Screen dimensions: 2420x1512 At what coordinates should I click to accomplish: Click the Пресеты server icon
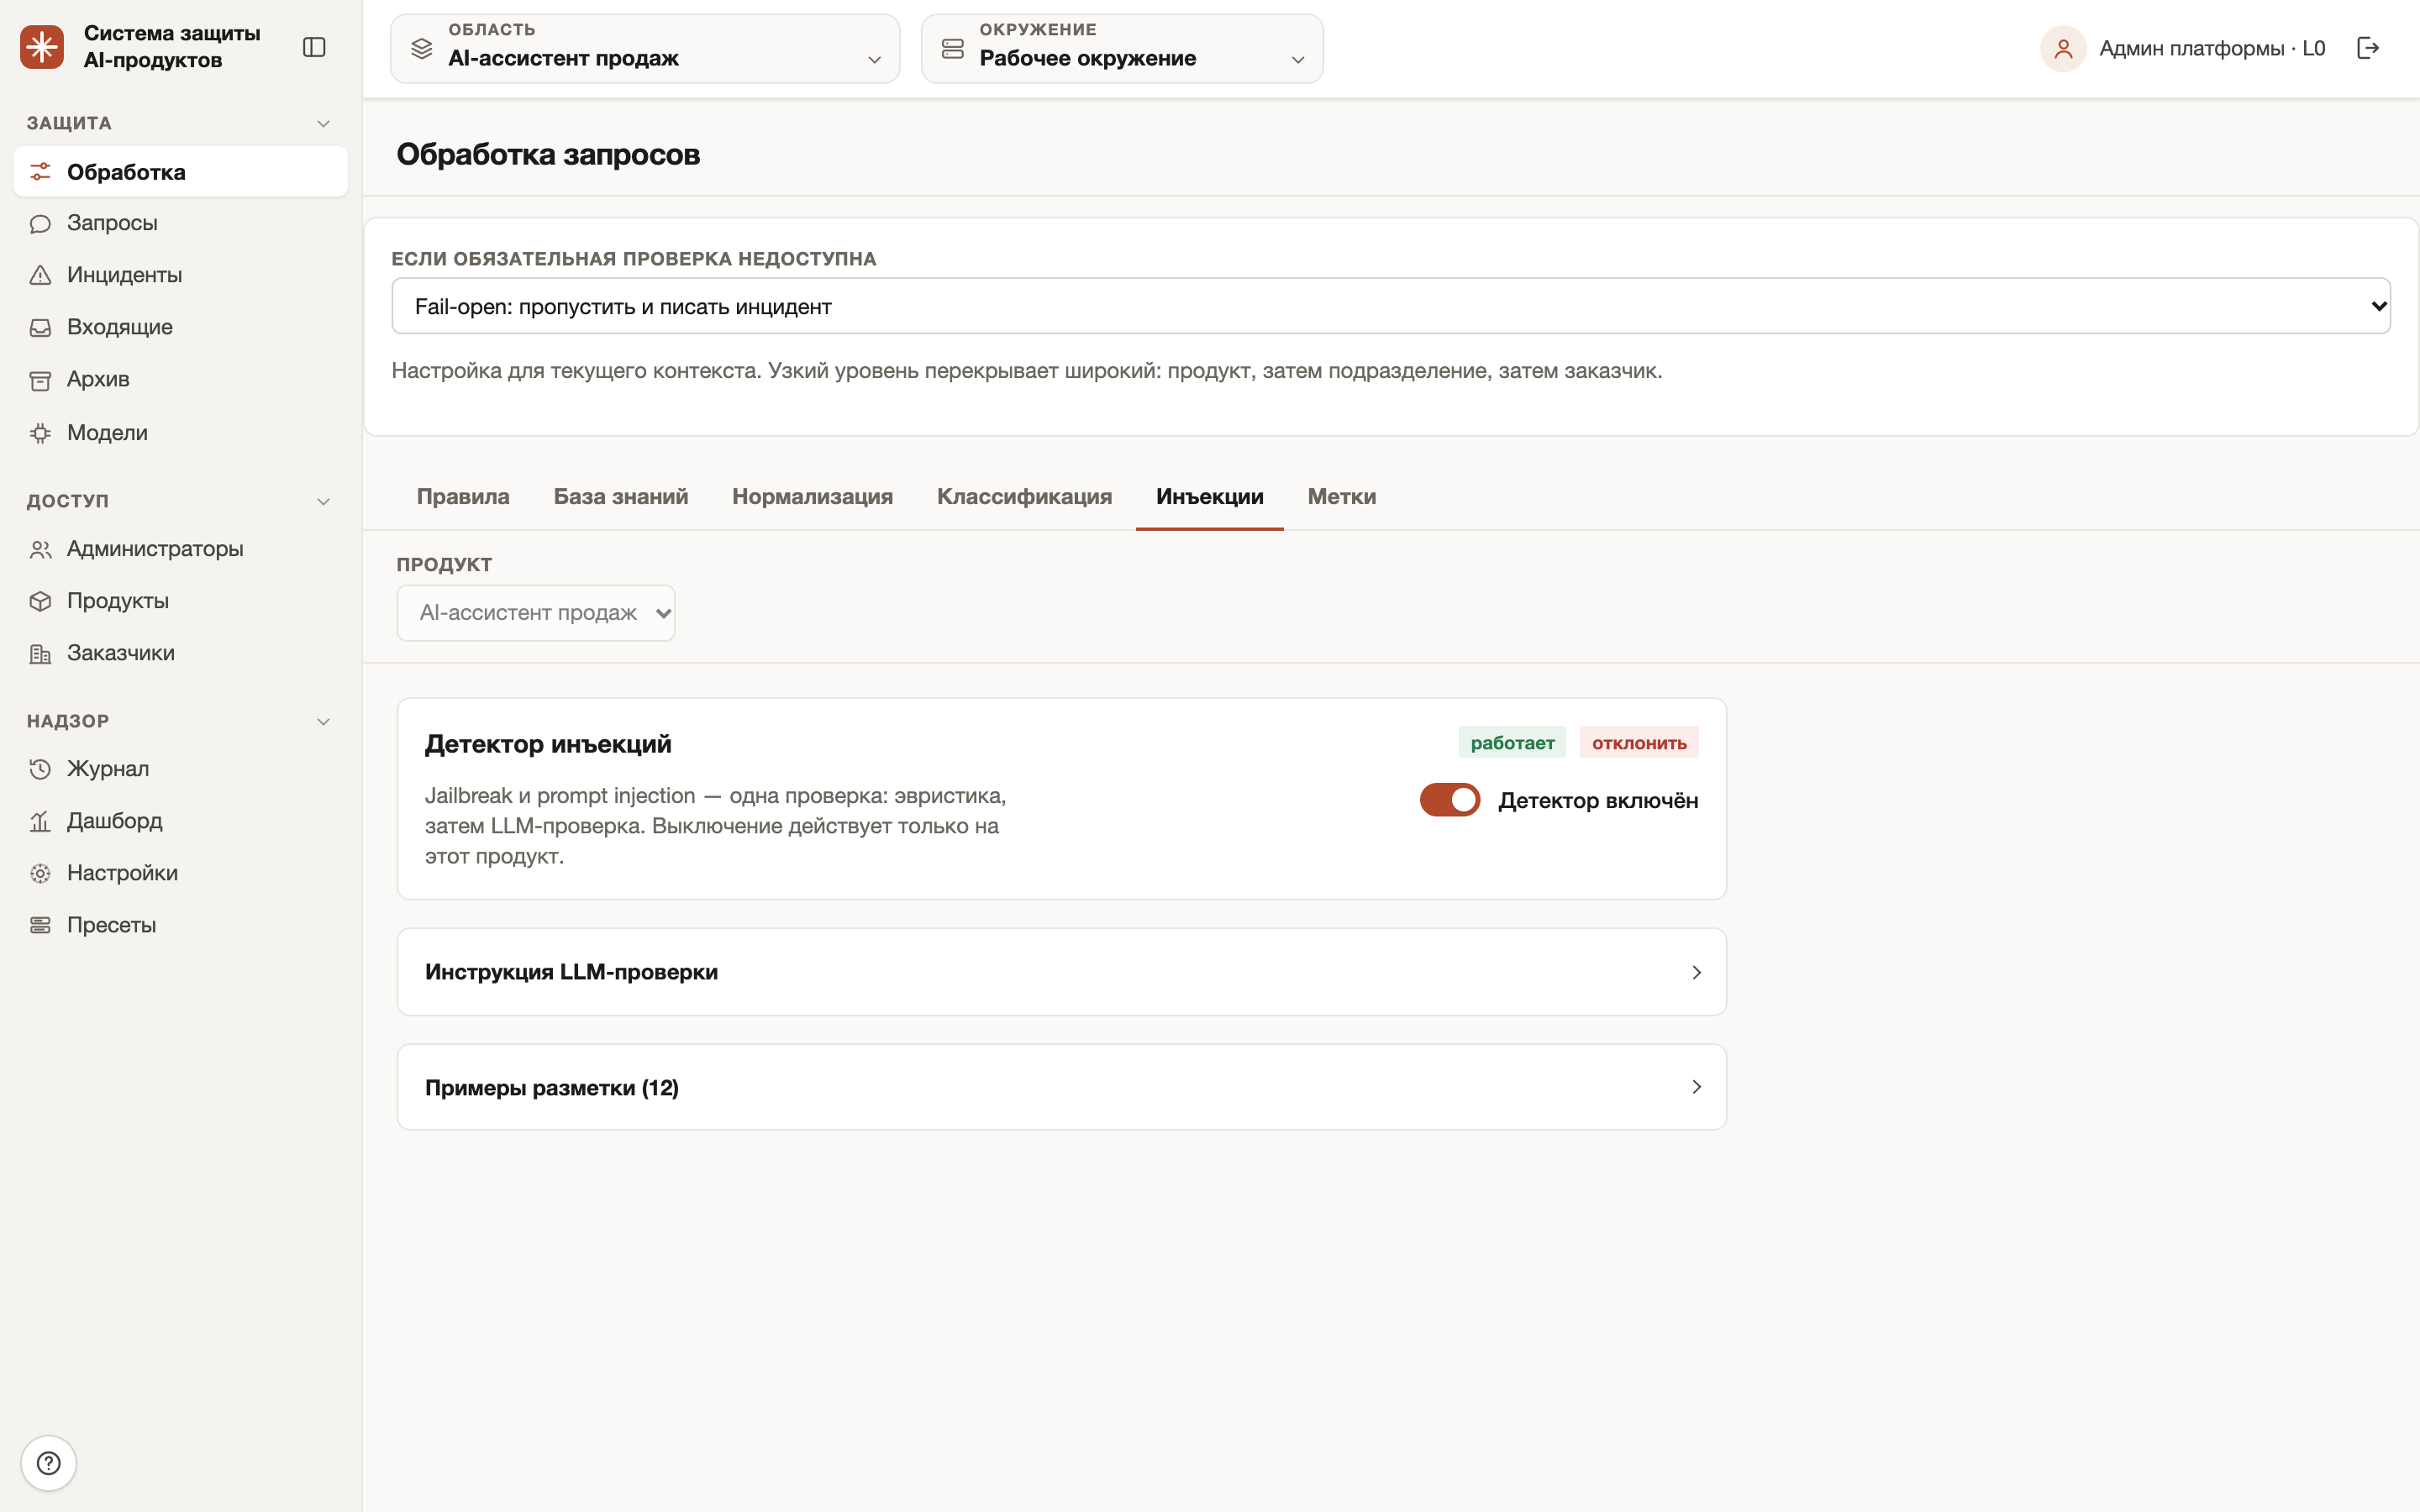[x=40, y=925]
